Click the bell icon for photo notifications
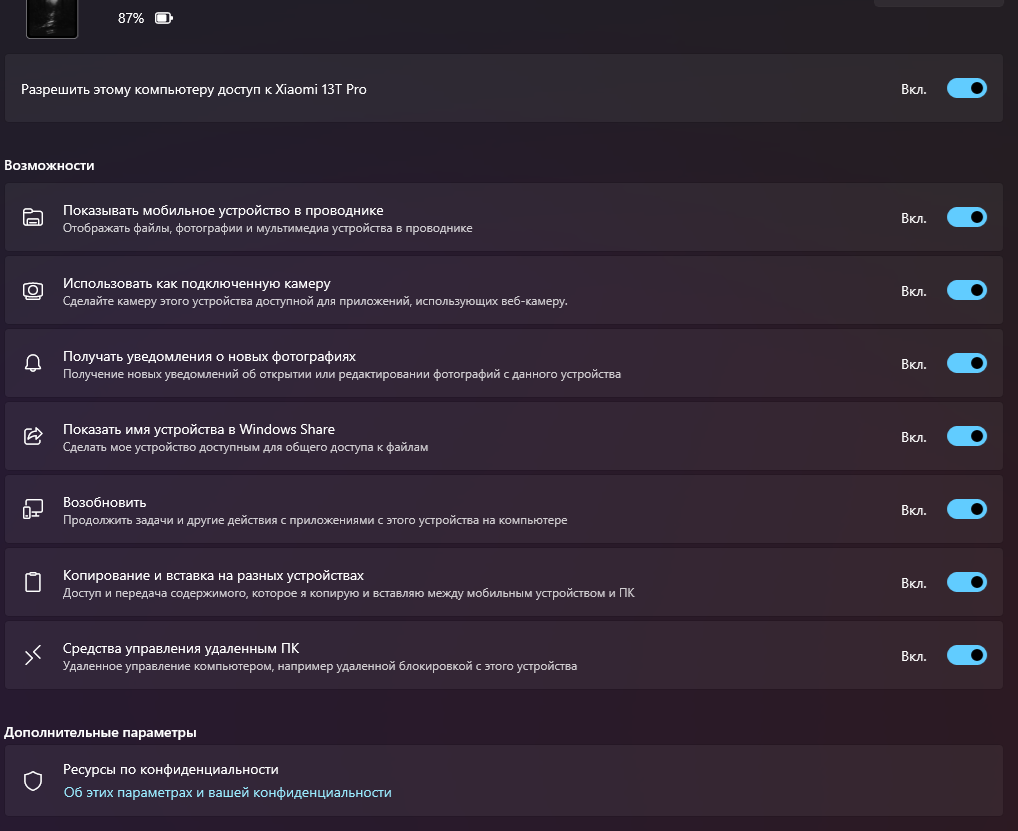The height and width of the screenshot is (831, 1018). [33, 364]
